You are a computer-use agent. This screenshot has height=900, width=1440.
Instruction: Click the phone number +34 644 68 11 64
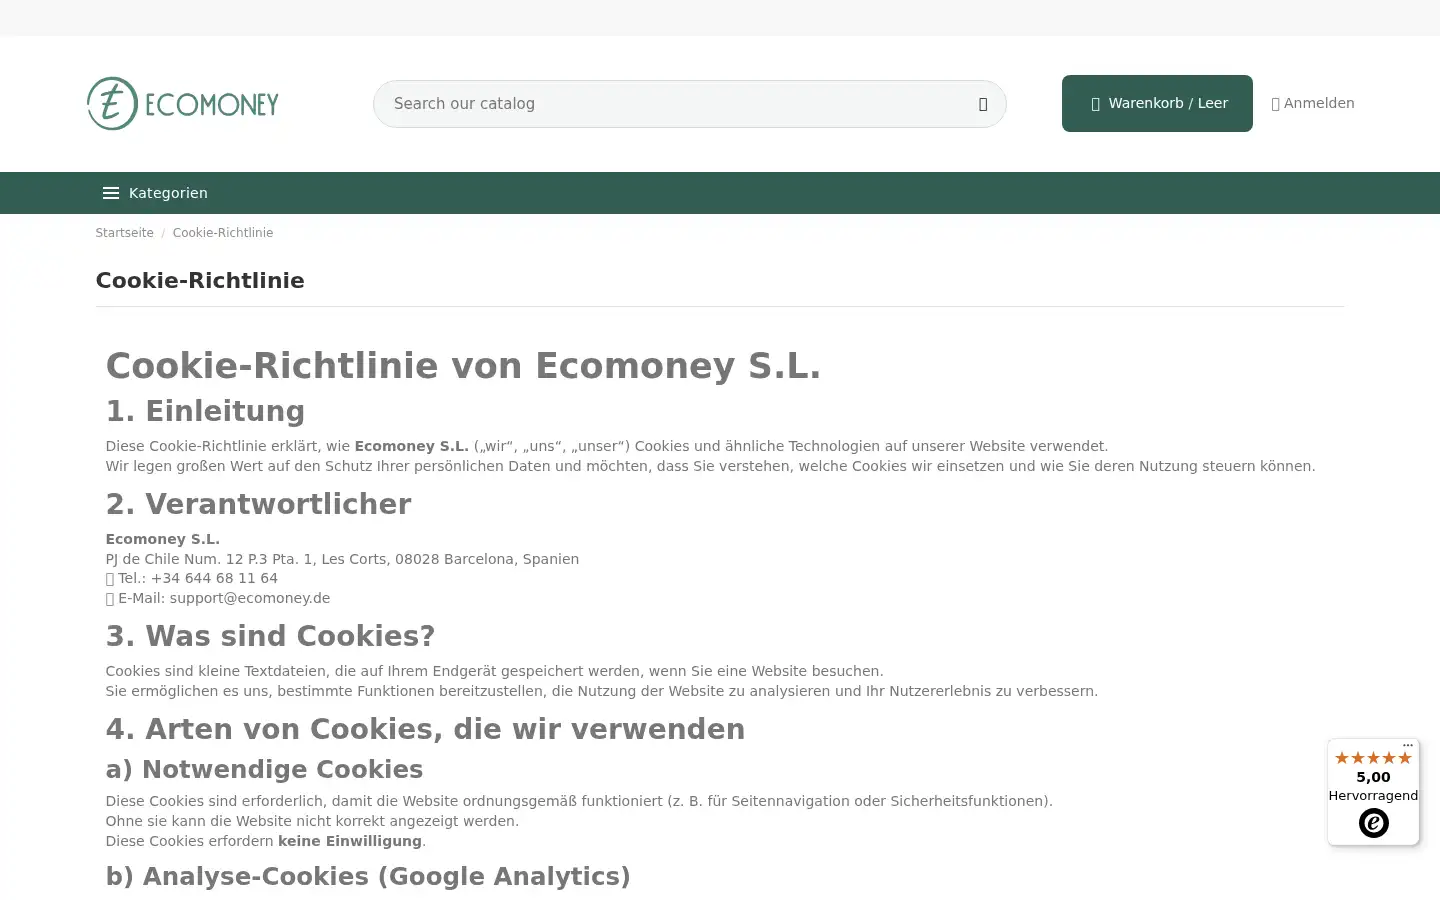coord(214,578)
